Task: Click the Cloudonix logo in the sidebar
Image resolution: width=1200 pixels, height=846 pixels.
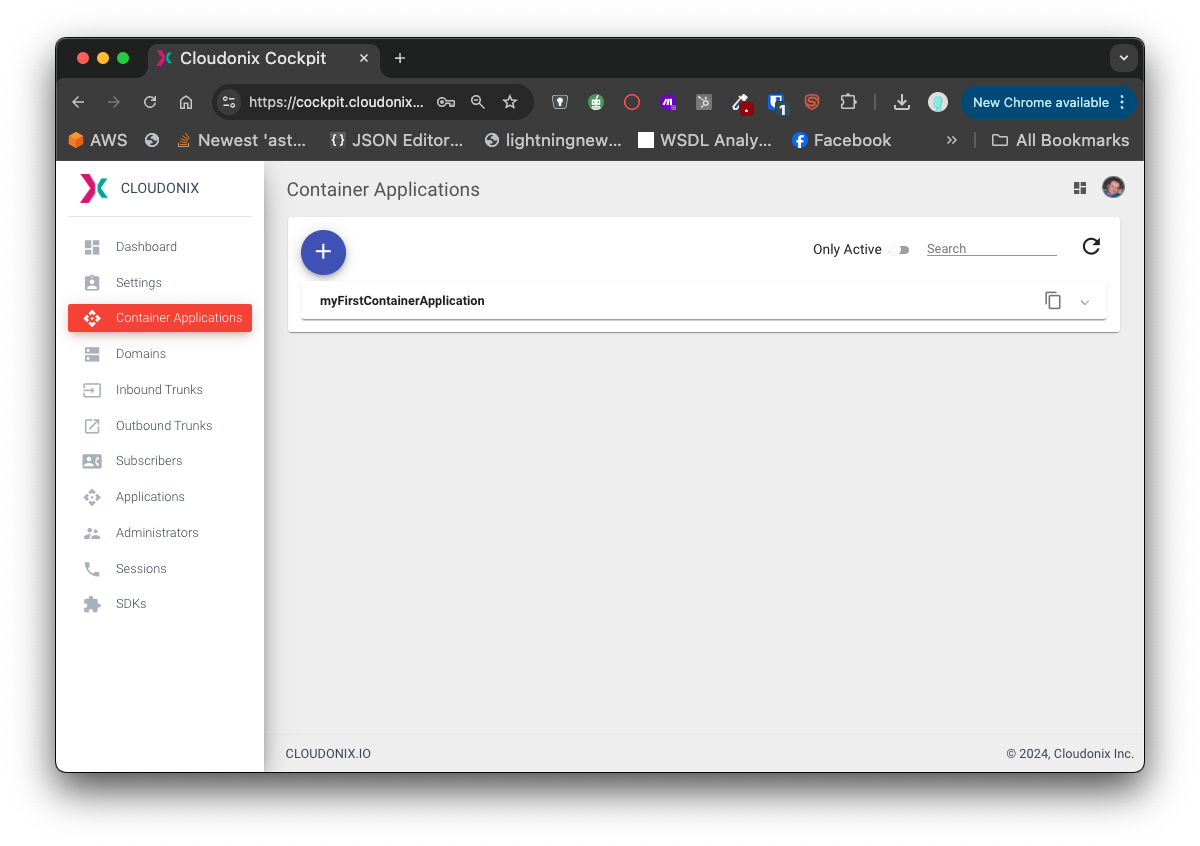Action: tap(94, 188)
